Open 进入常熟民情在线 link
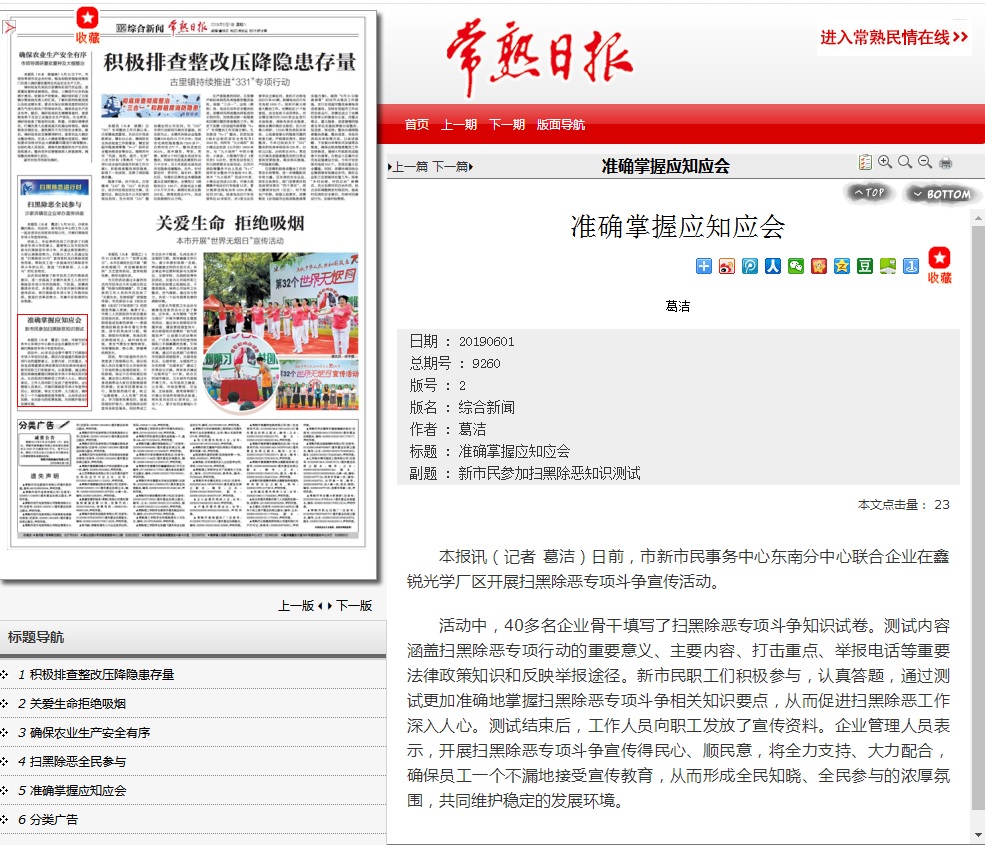The image size is (985, 845). [894, 38]
